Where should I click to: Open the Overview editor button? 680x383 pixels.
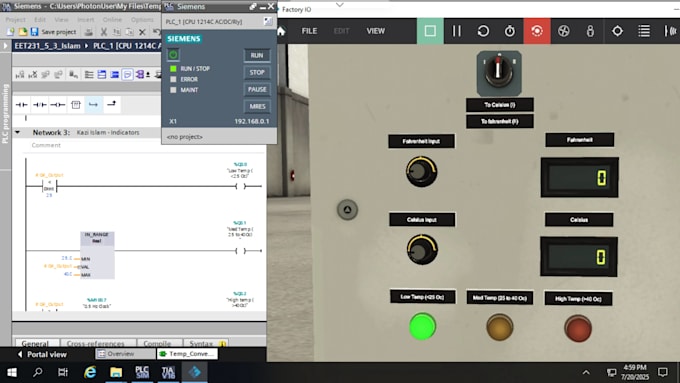pyautogui.click(x=125, y=354)
